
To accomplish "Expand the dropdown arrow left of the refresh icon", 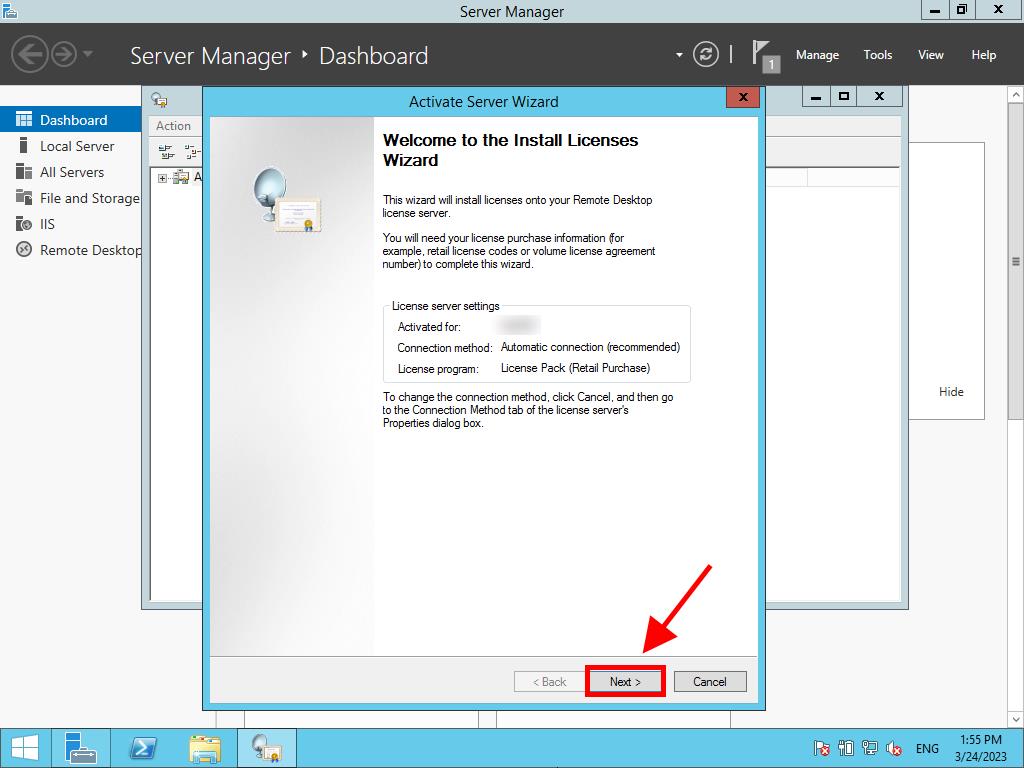I will pyautogui.click(x=679, y=55).
